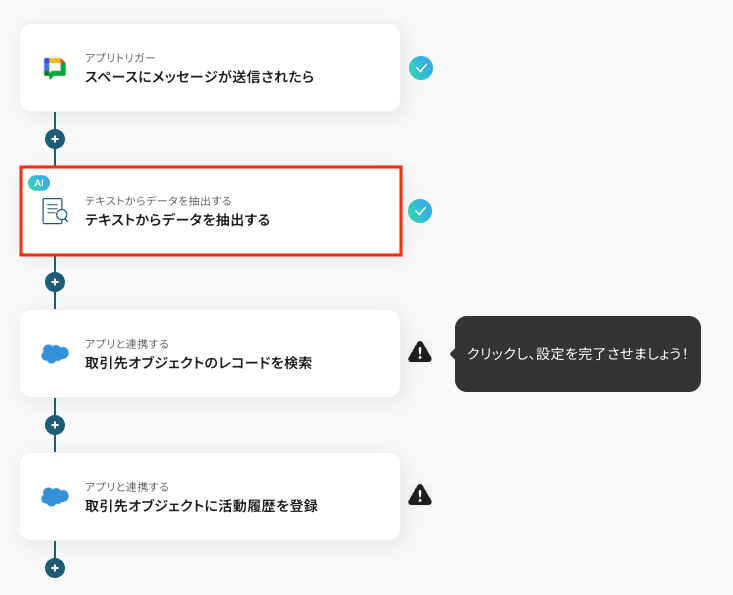
Task: Add a step below the レコードを検索 card
Action: click(55, 425)
